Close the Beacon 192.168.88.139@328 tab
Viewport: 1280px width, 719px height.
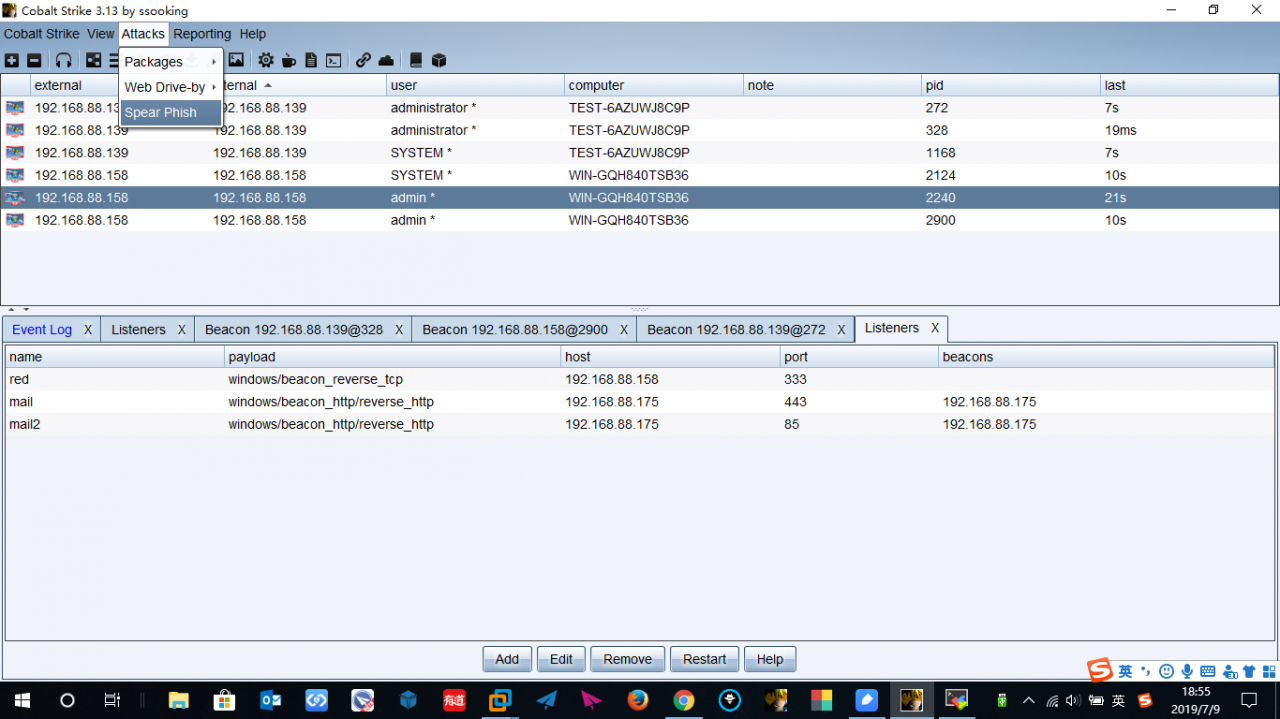[399, 330]
